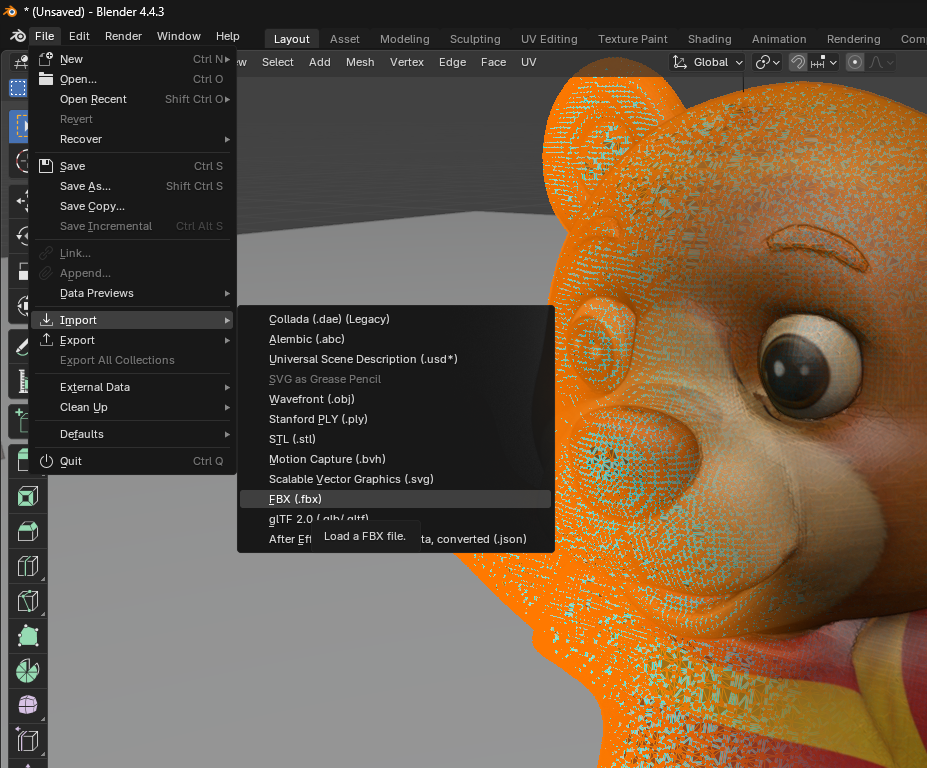Open the Render menu
The width and height of the screenshot is (927, 768).
click(123, 36)
